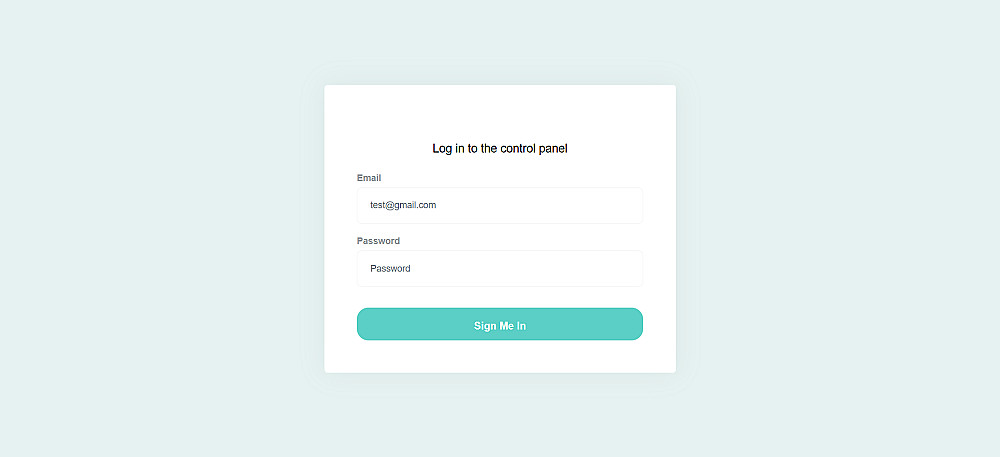The height and width of the screenshot is (457, 1000).
Task: Click the Password field label
Action: (378, 241)
